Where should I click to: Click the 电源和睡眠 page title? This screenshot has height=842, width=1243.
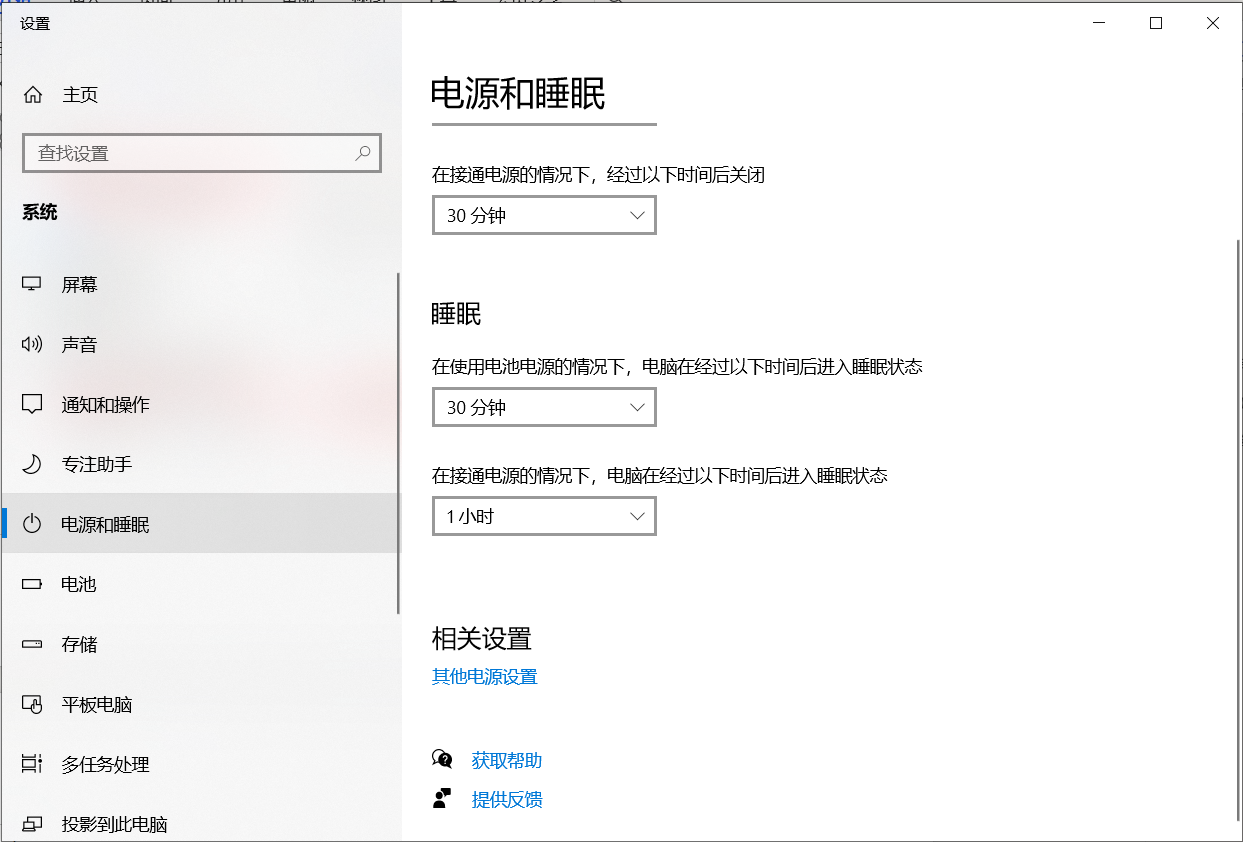[518, 94]
